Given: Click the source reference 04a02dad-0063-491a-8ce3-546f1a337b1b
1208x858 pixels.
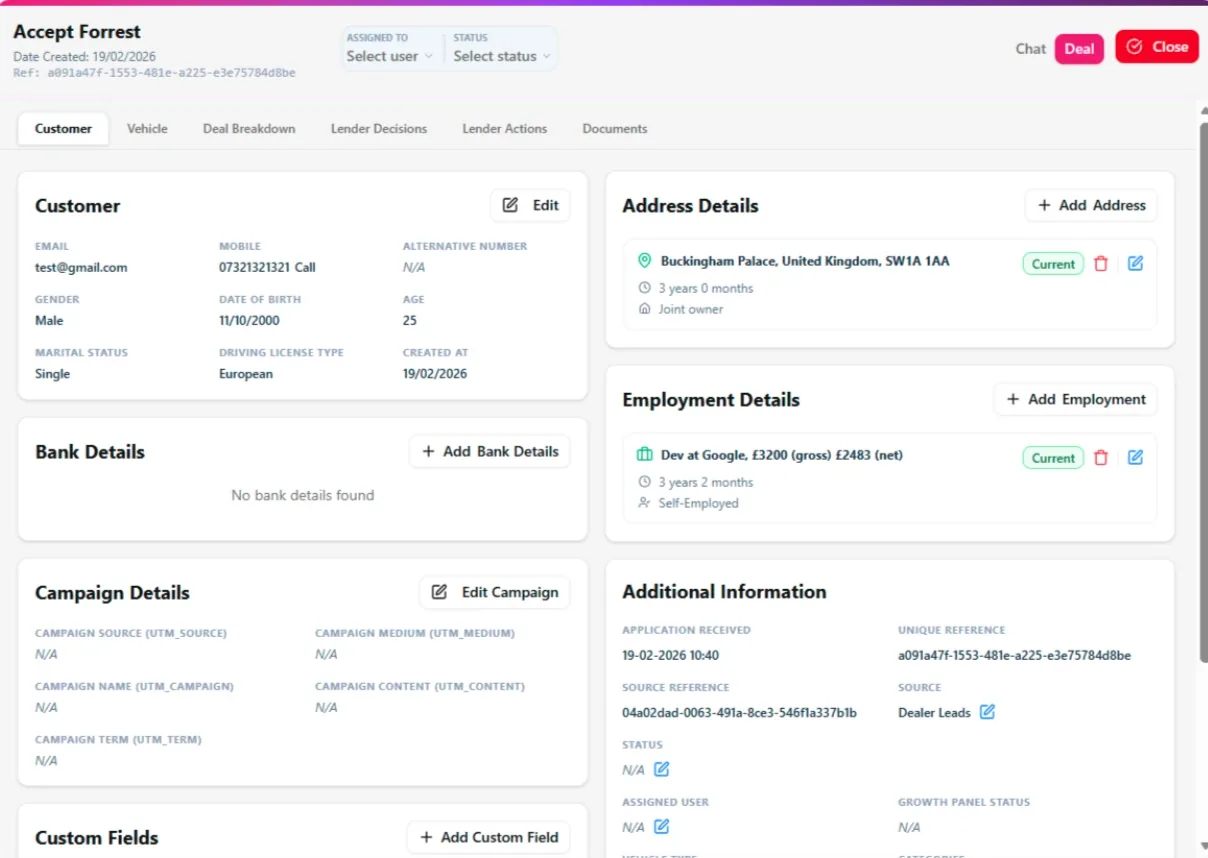Looking at the screenshot, I should click(739, 713).
